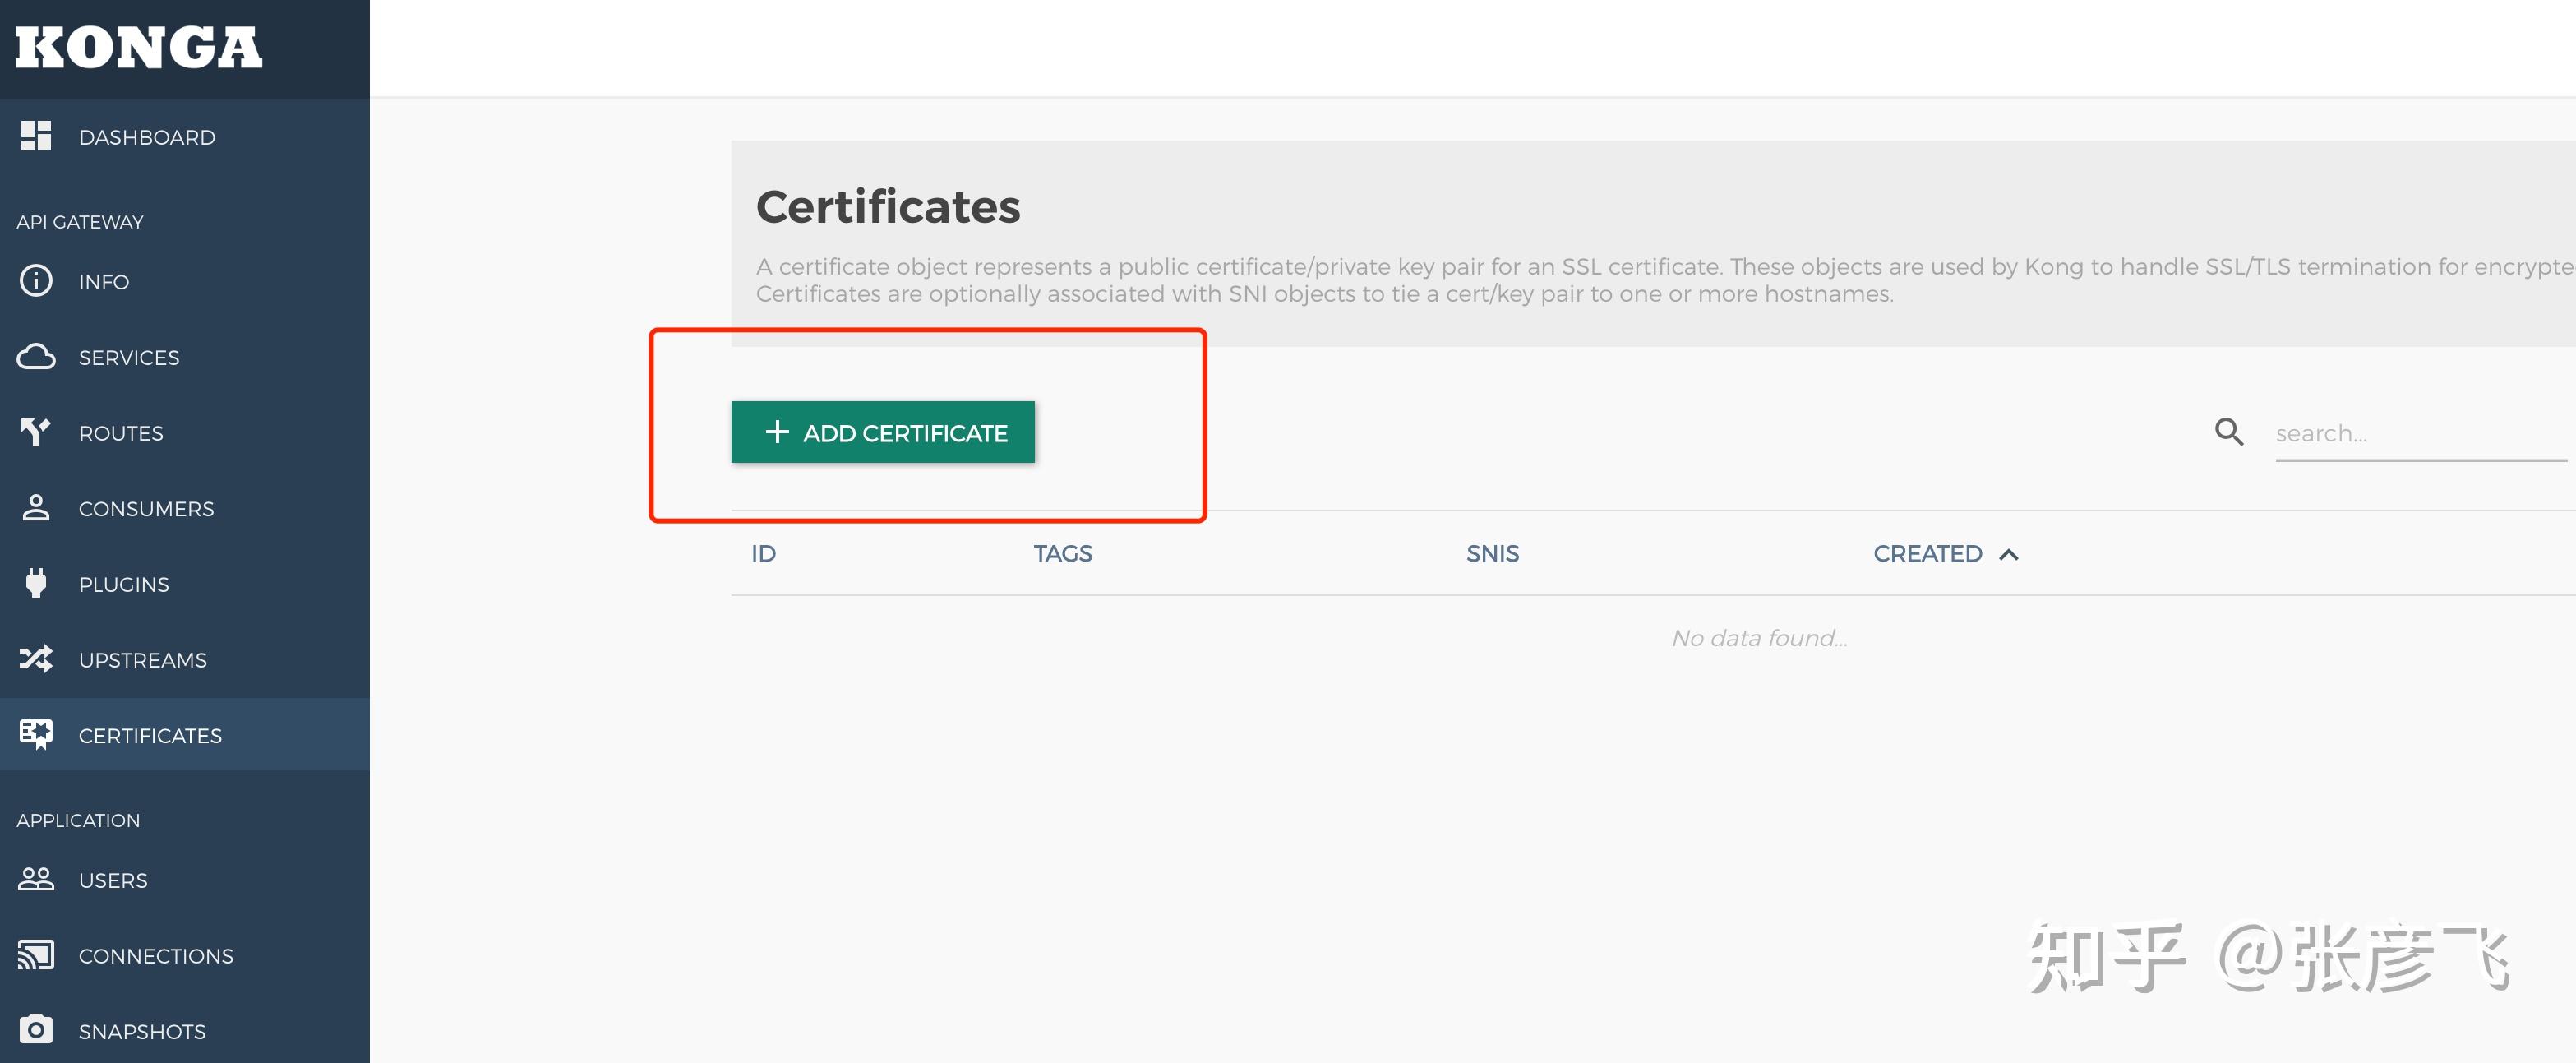Sort table by ID column
Viewport: 2576px width, 1063px height.
click(x=763, y=554)
